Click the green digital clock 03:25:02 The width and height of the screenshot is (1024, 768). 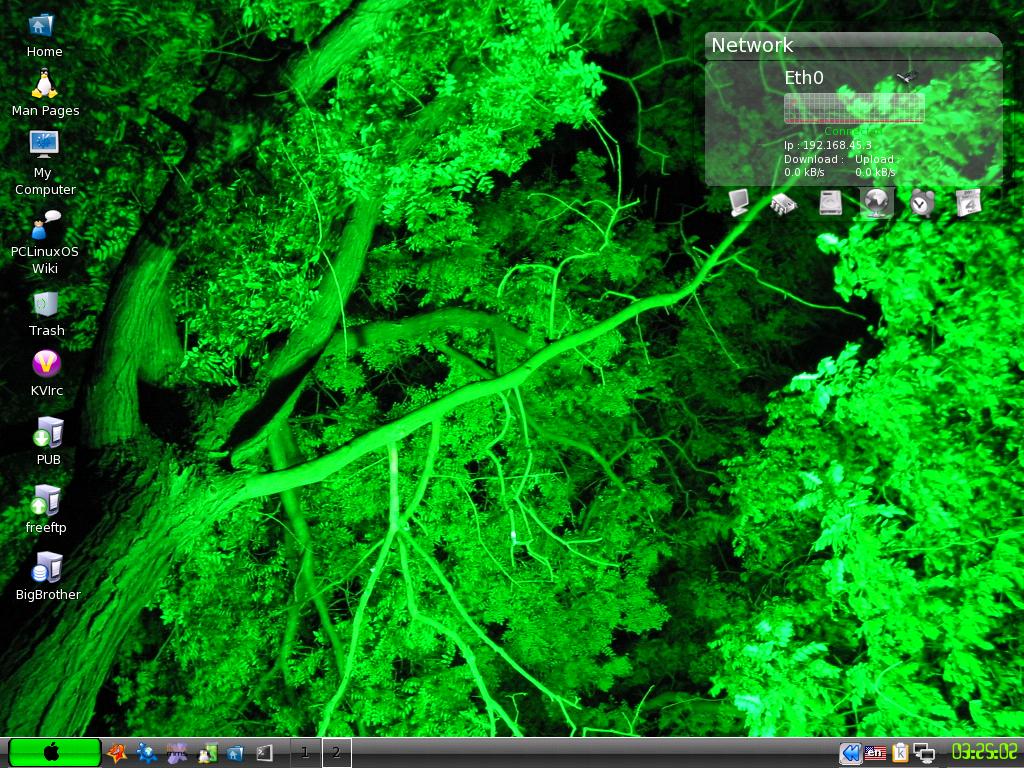click(x=984, y=752)
